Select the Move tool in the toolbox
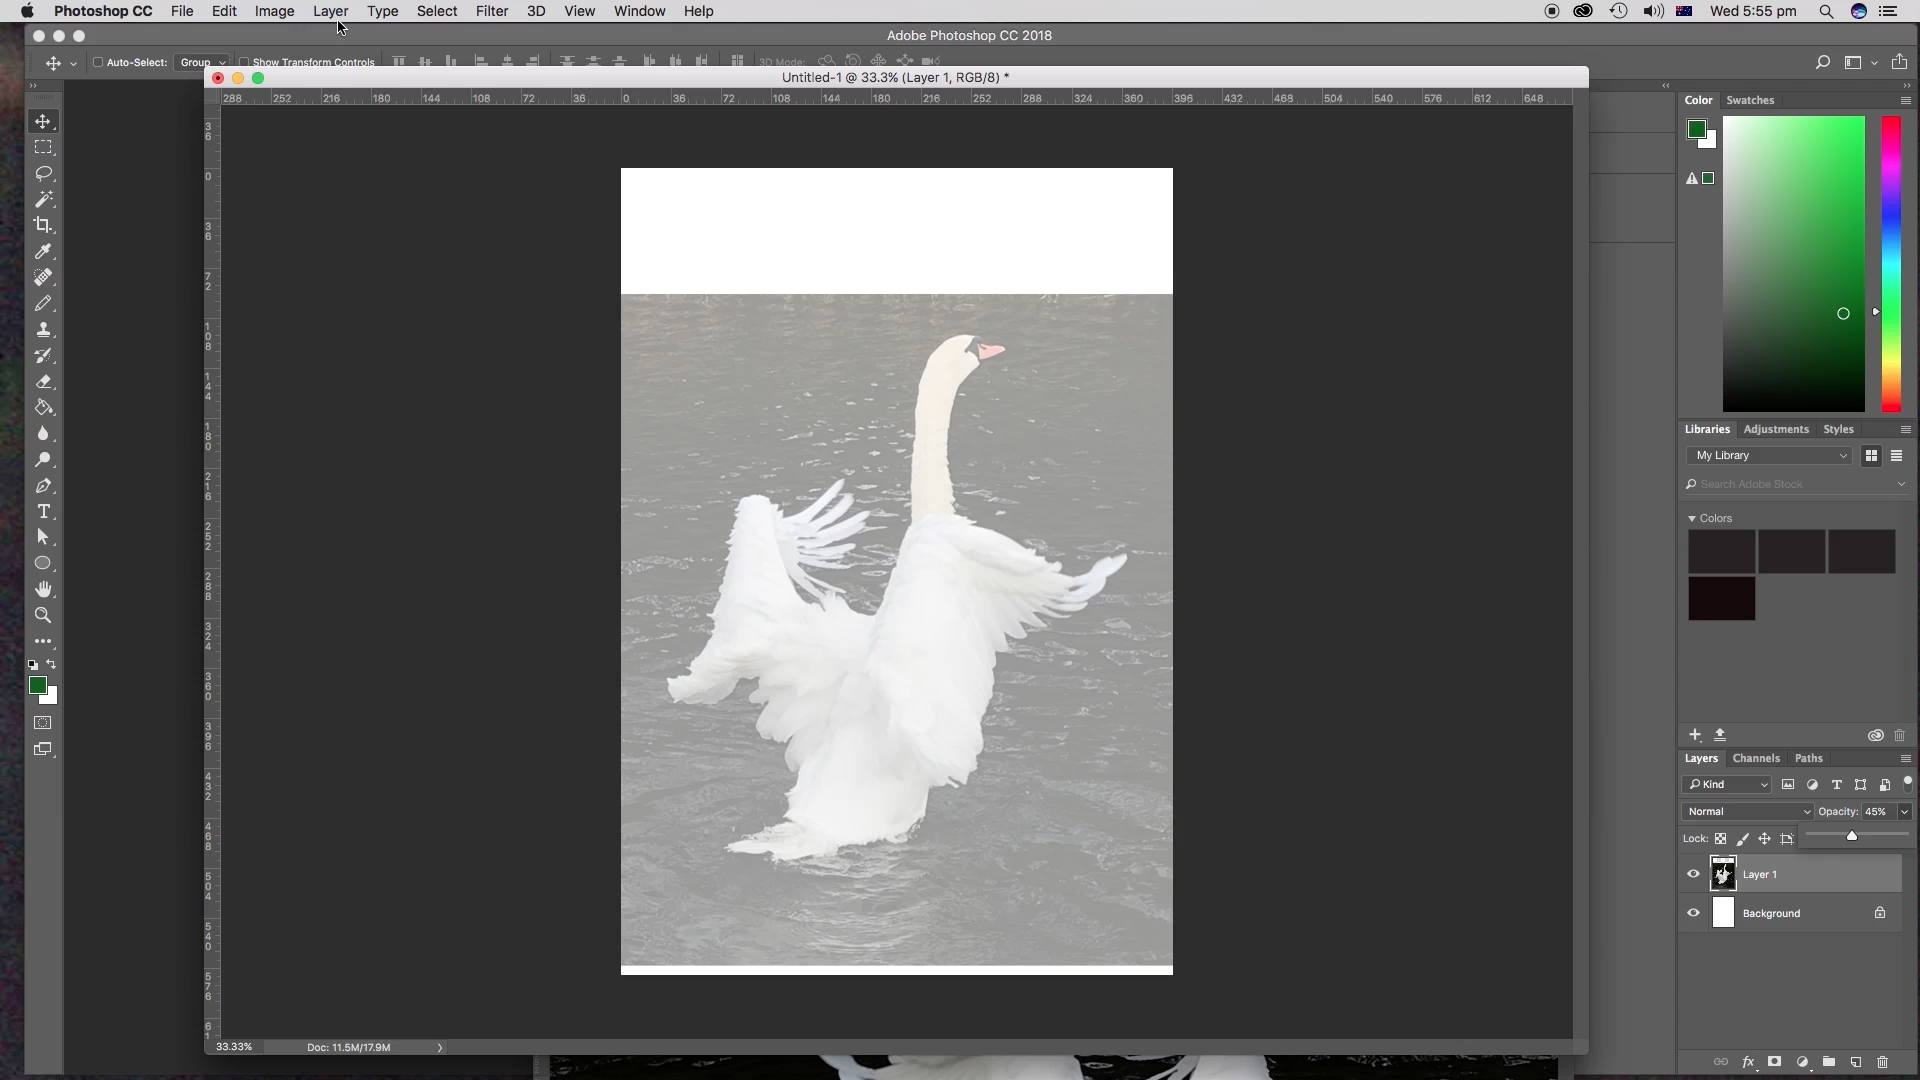The width and height of the screenshot is (1920, 1080). coord(43,121)
